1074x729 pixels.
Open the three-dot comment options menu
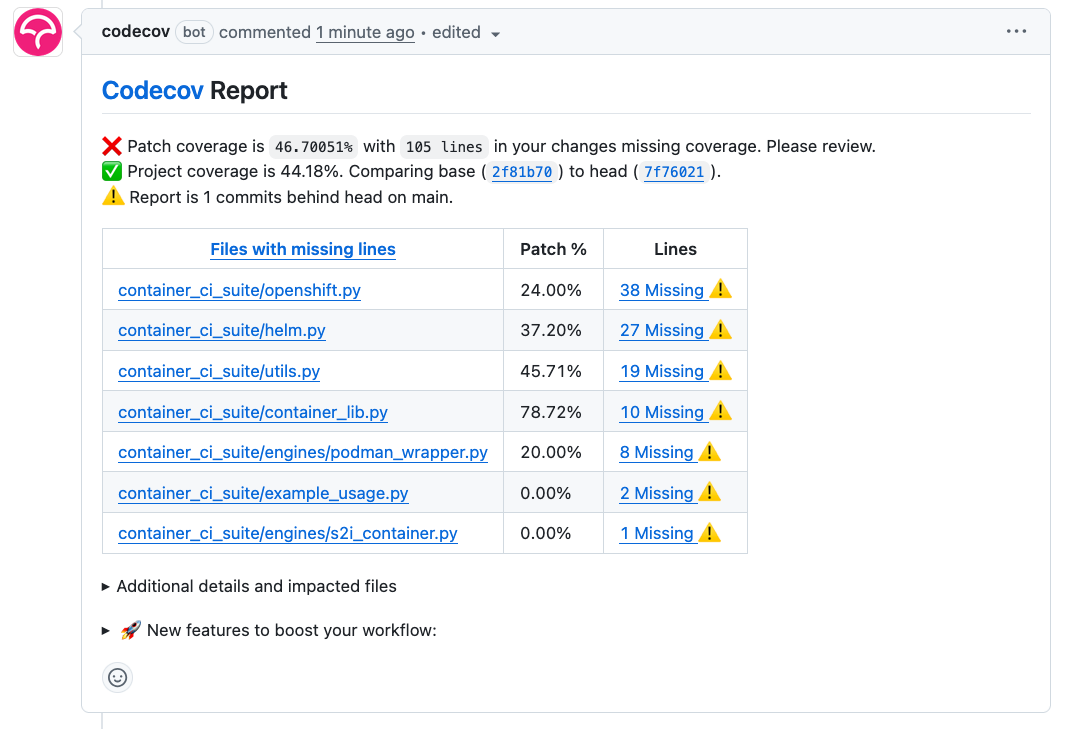1016,32
